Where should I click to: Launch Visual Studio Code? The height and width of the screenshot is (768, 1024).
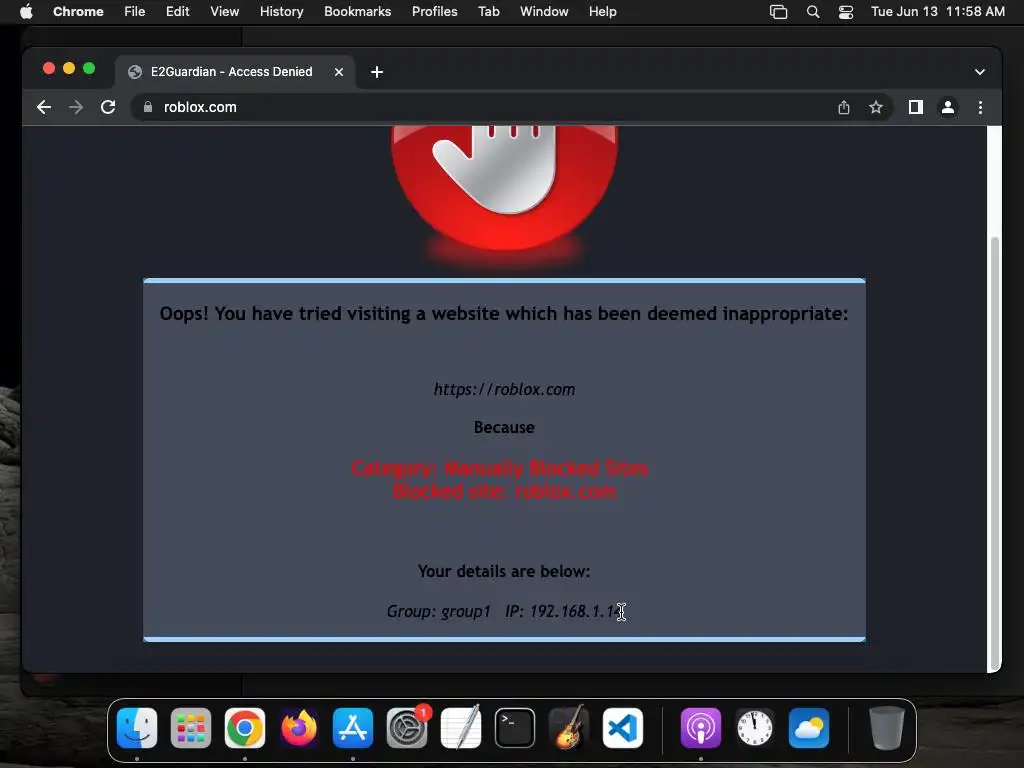[622, 728]
